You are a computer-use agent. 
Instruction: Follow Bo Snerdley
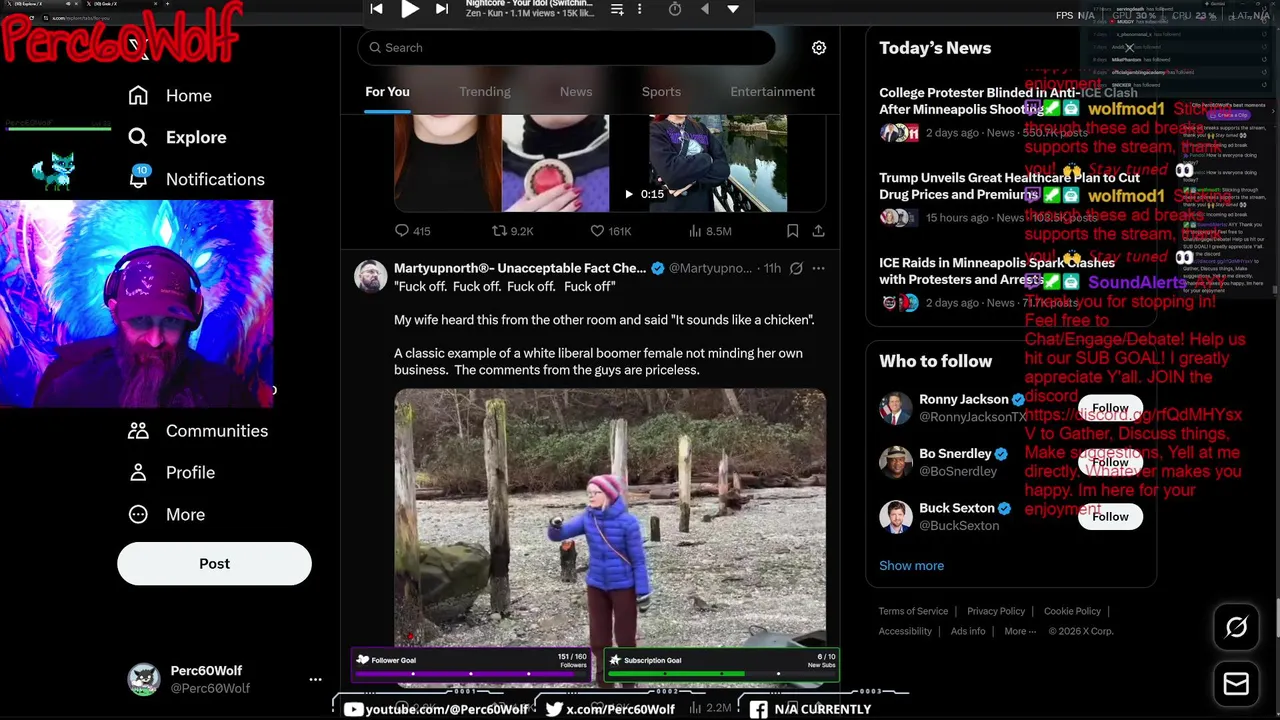tap(1110, 462)
